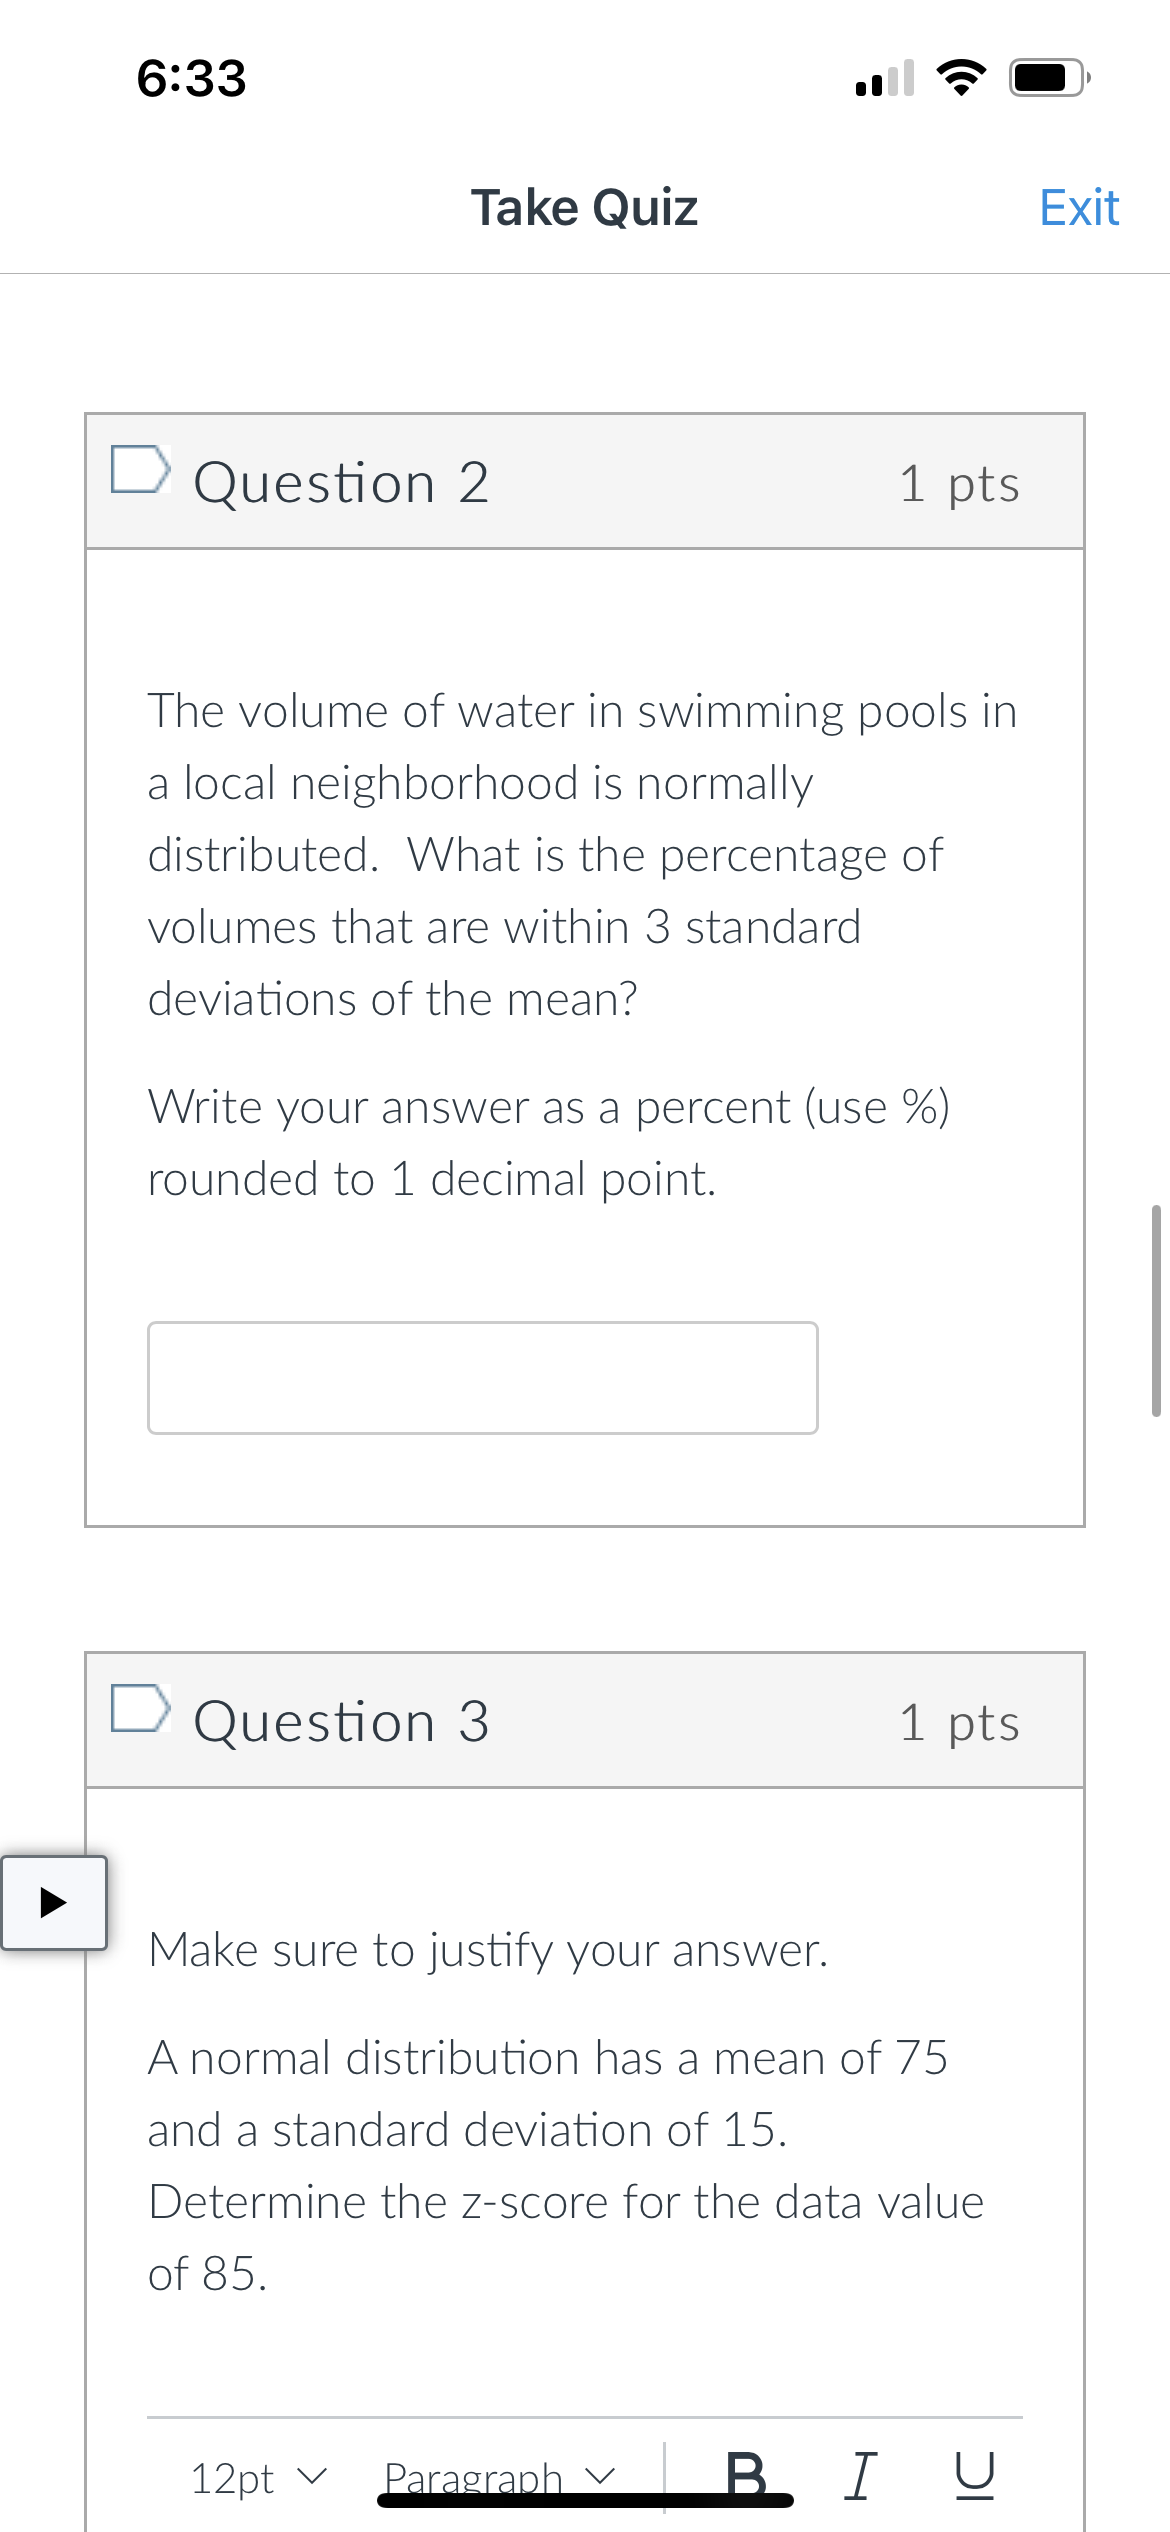1170x2532 pixels.
Task: Exit the quiz via the Exit link
Action: tap(1078, 207)
